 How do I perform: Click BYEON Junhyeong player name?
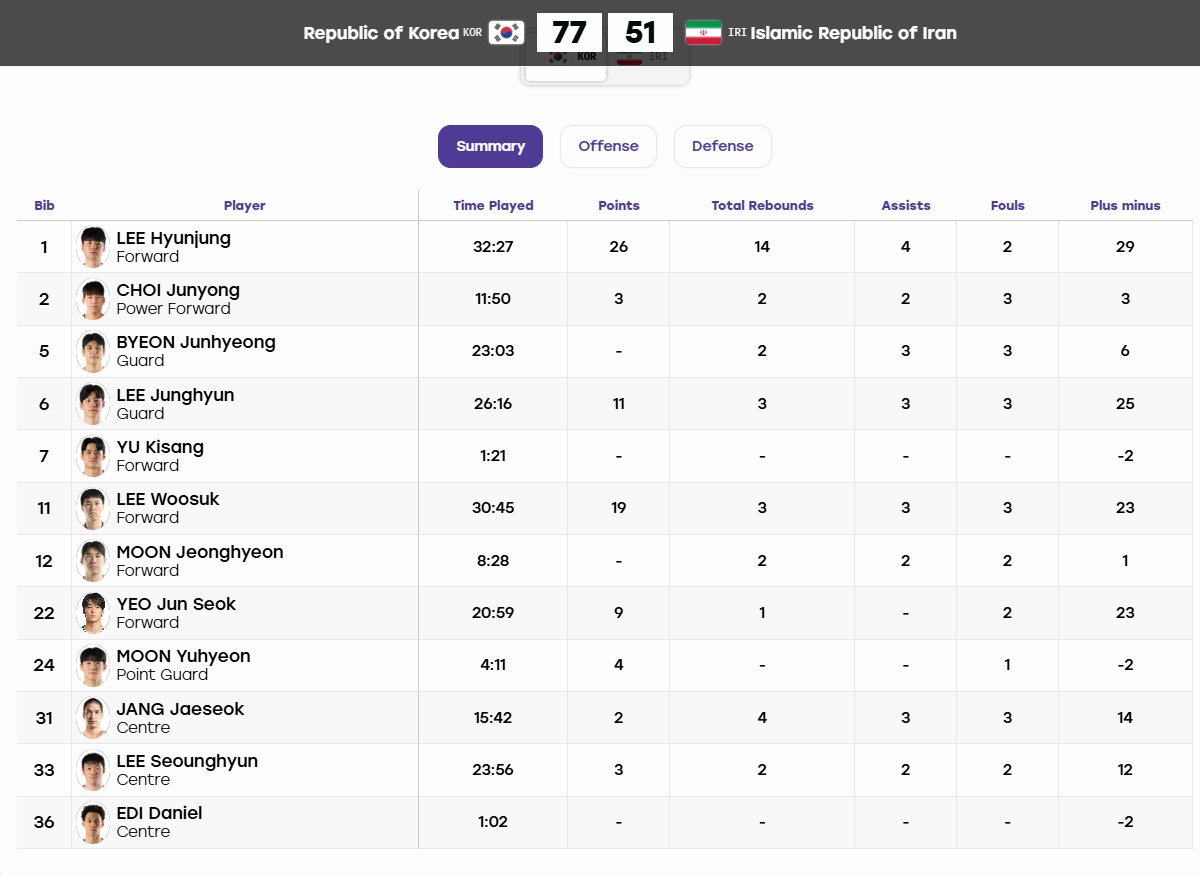(196, 342)
